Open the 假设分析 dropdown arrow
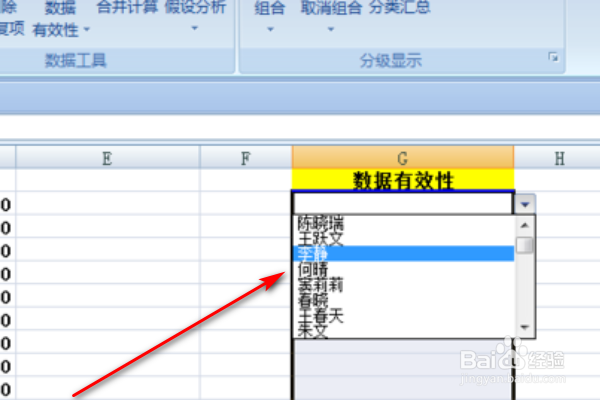 point(195,28)
